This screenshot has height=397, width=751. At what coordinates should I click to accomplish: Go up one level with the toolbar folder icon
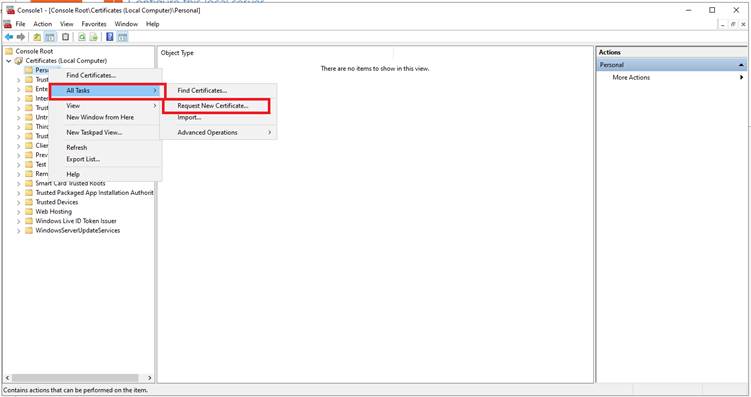coord(37,37)
